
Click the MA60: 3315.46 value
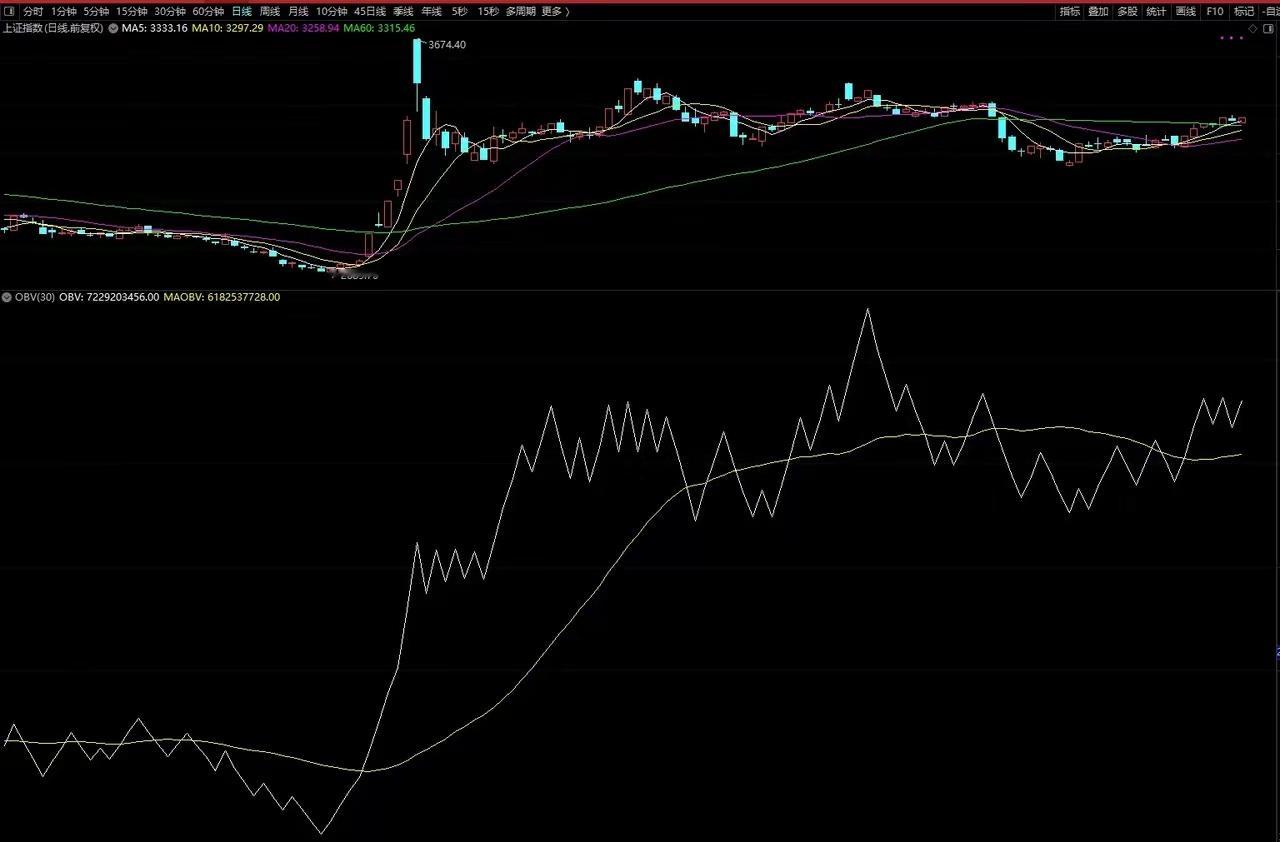[x=379, y=28]
